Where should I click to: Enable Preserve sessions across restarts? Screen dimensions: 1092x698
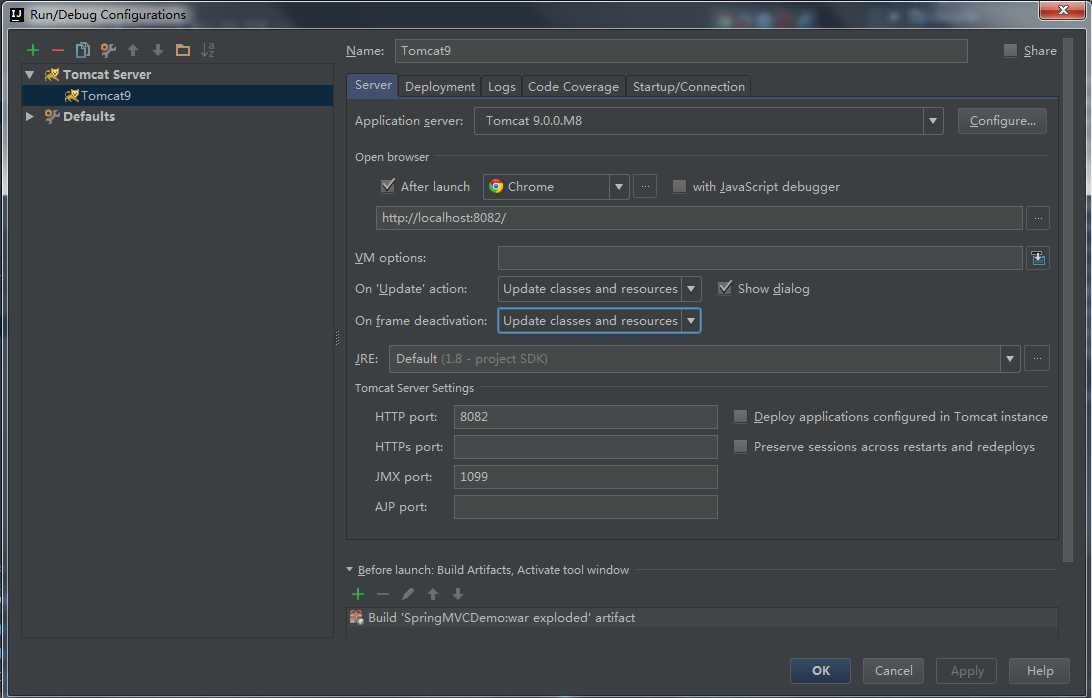740,447
